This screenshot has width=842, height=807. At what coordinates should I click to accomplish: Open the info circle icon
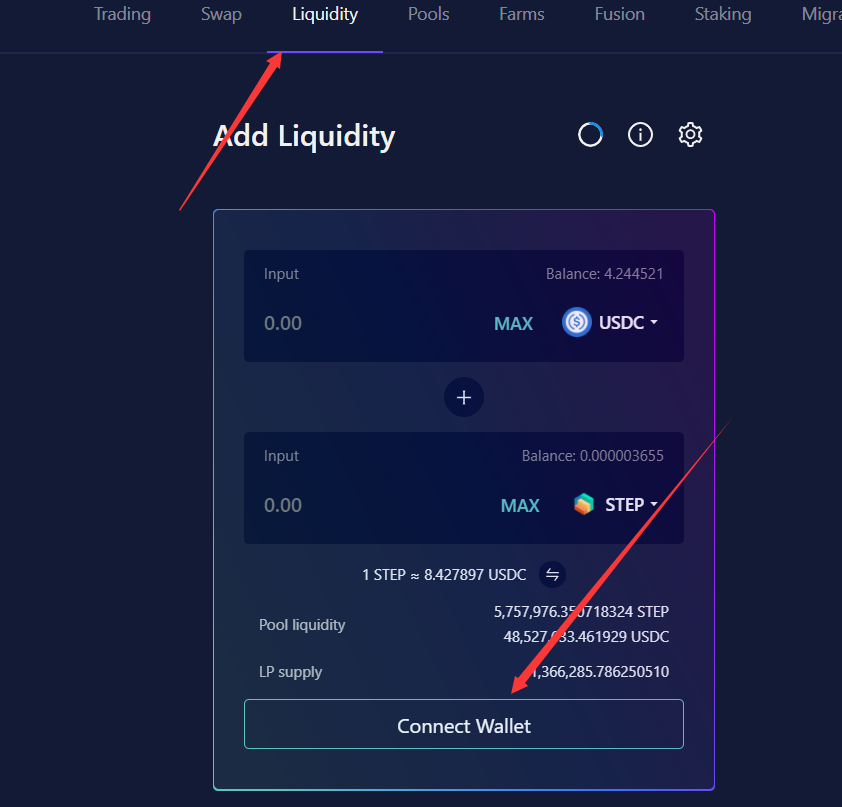[640, 134]
